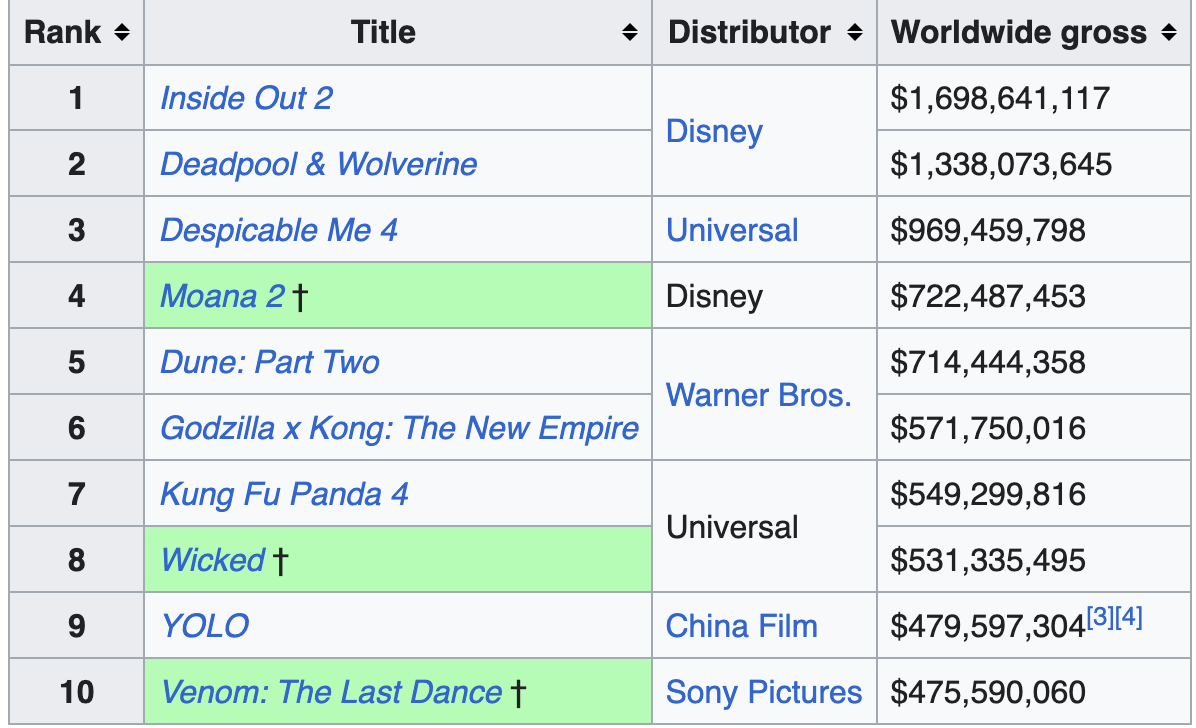The width and height of the screenshot is (1196, 728).
Task: Open the Inside Out 2 link
Action: (x=246, y=98)
